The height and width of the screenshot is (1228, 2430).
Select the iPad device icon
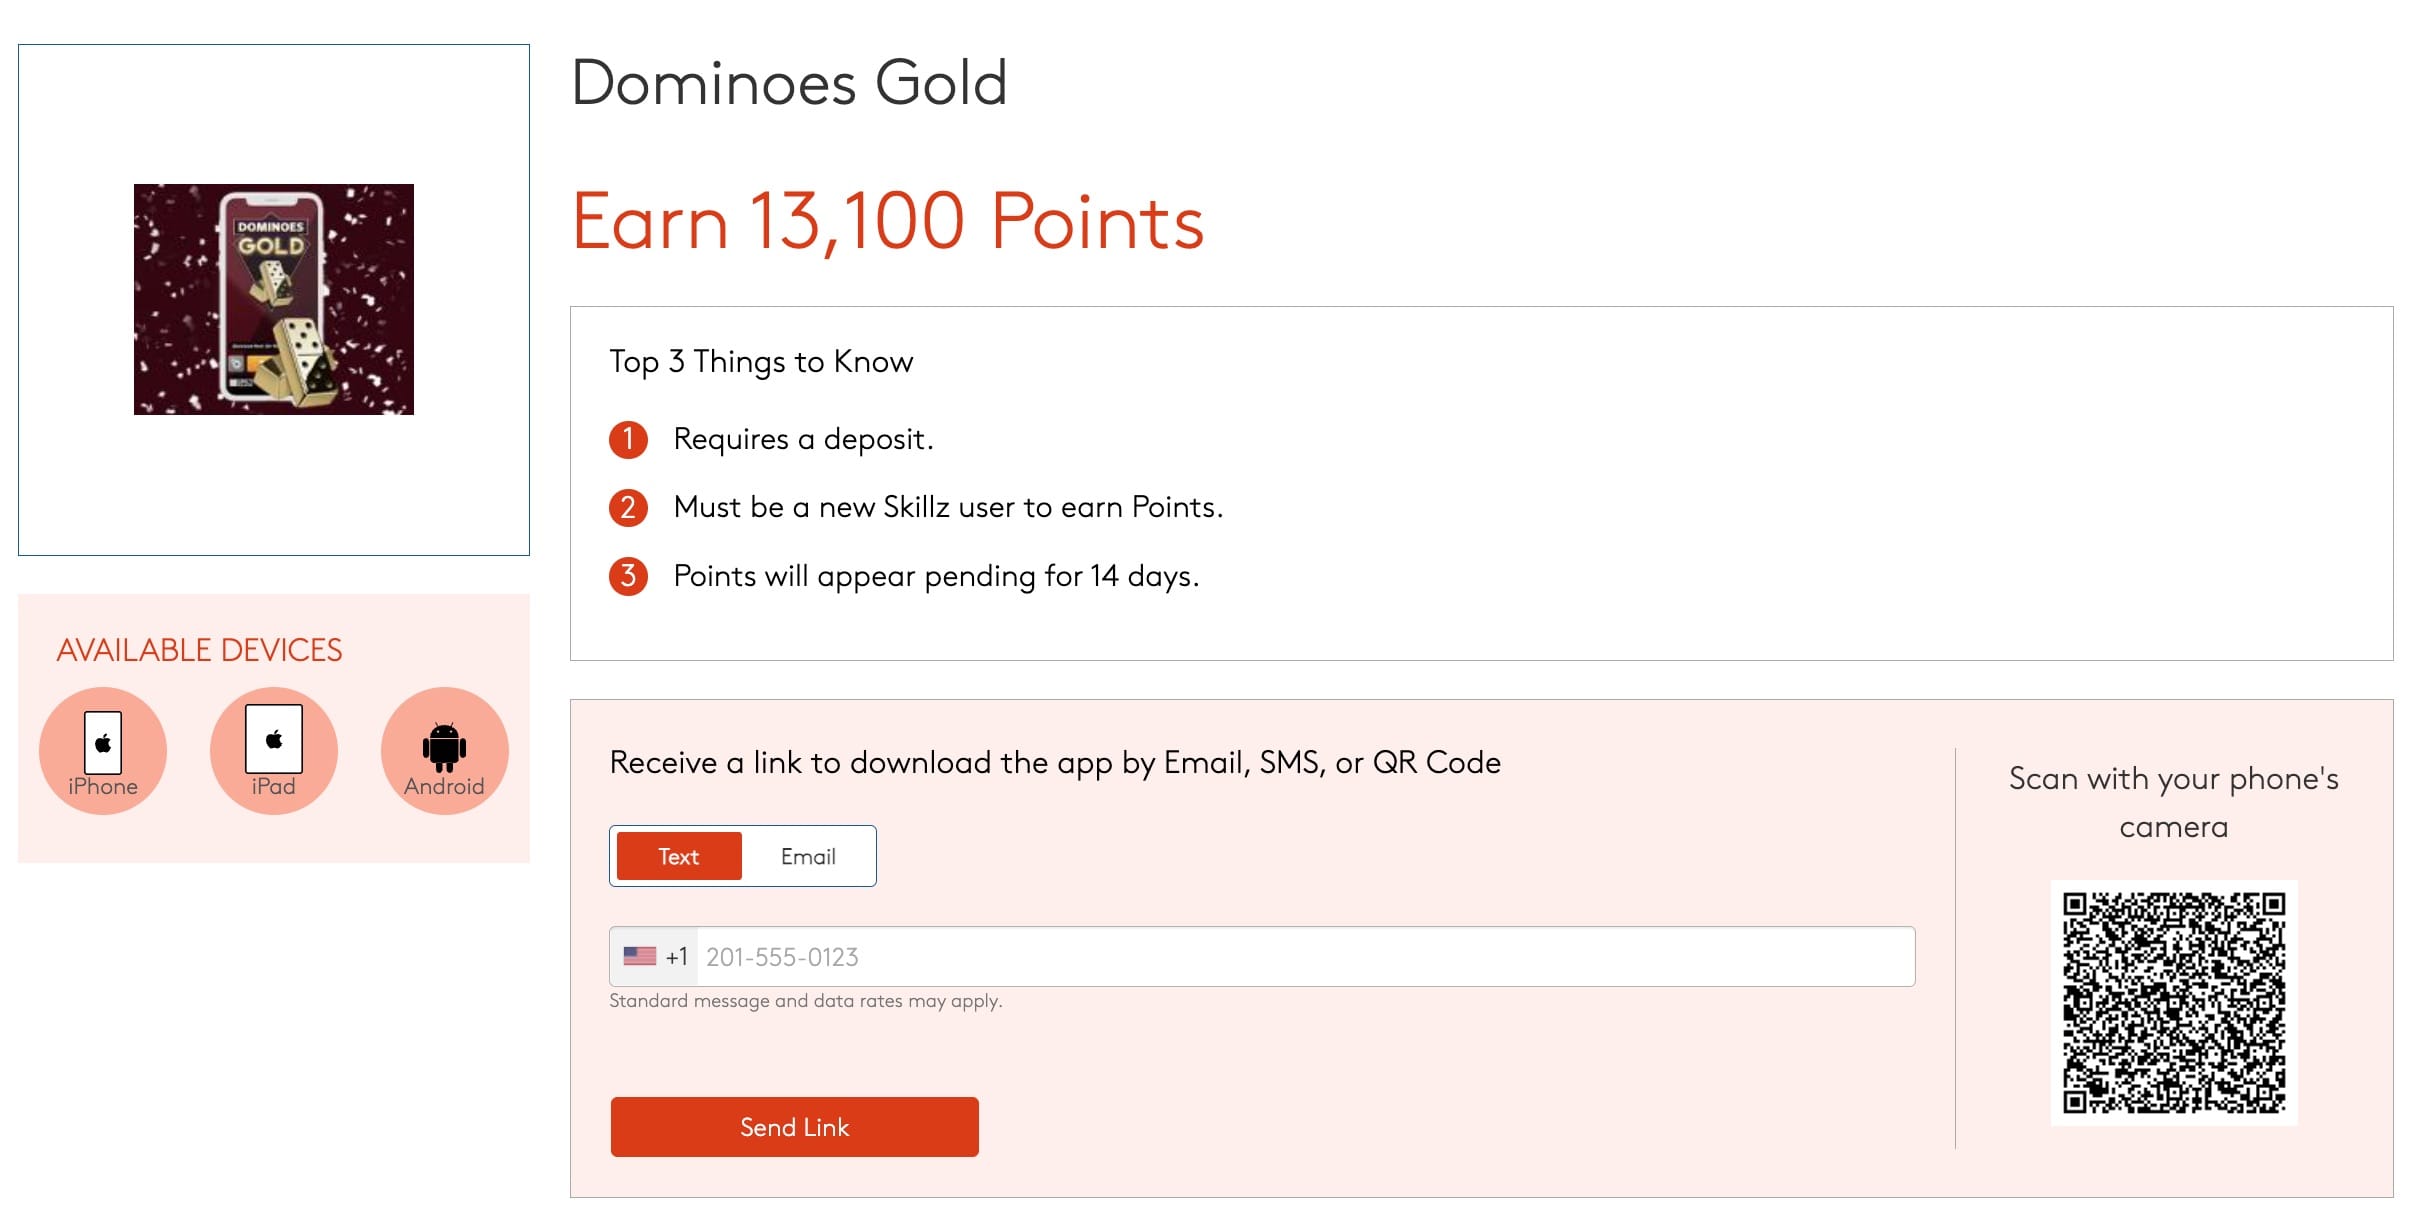[273, 749]
